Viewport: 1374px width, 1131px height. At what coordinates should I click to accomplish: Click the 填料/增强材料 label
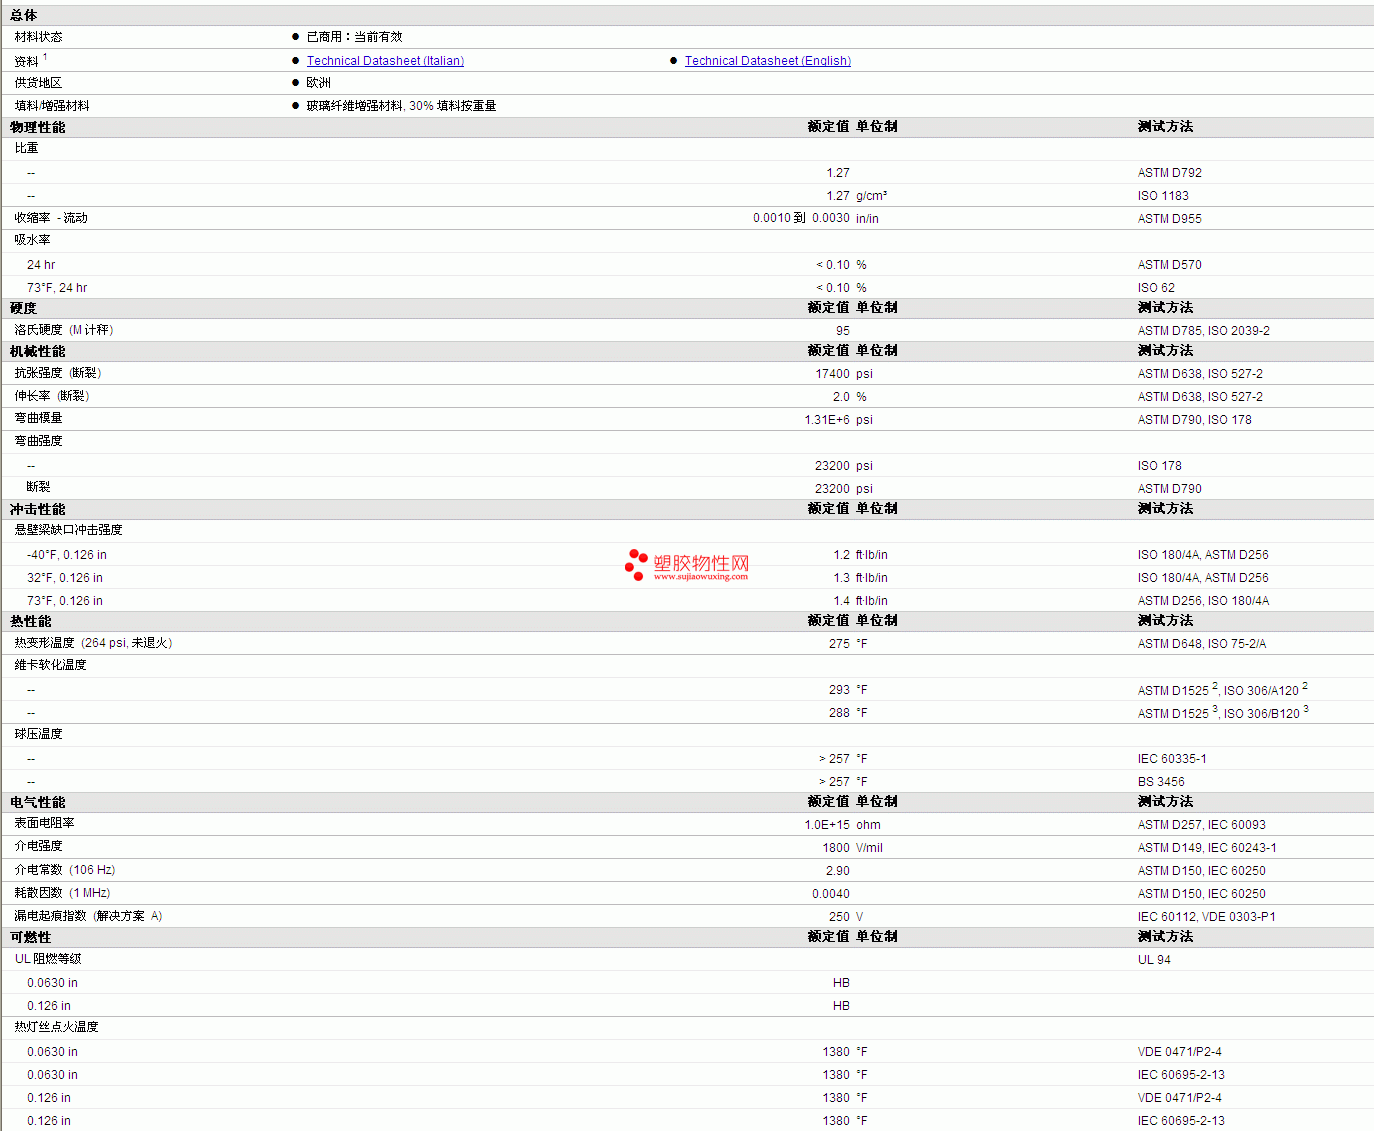pos(52,106)
